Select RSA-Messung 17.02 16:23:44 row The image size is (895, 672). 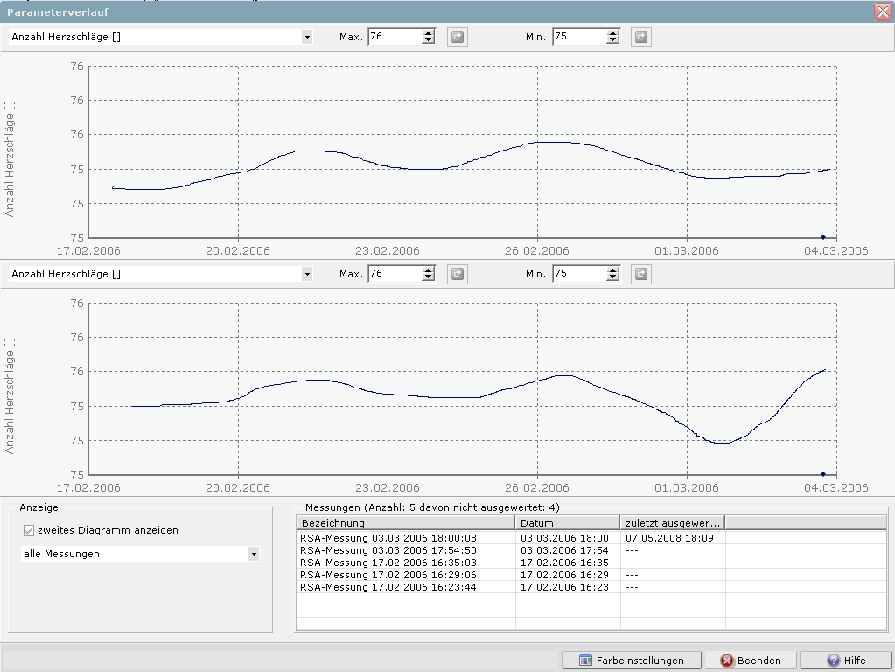point(405,588)
